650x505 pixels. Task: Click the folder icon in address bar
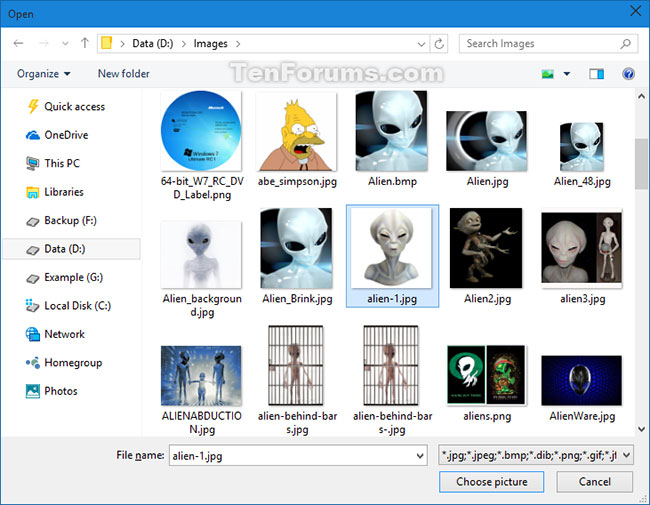coord(107,43)
